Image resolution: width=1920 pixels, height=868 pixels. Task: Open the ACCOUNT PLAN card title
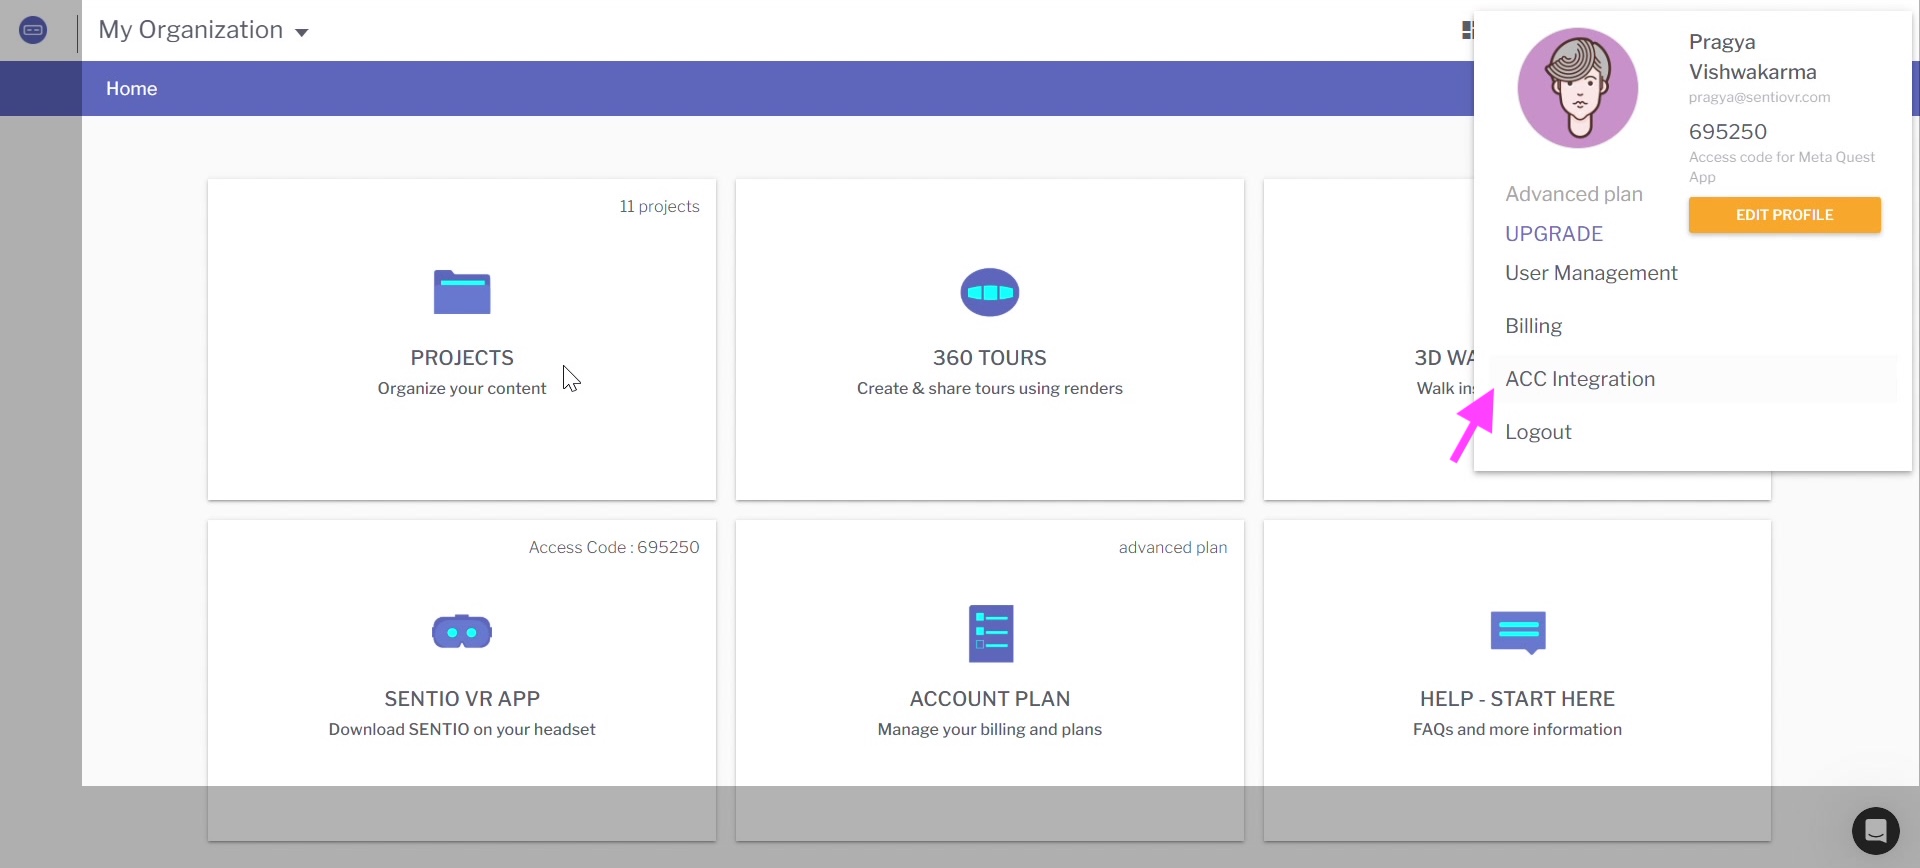(x=990, y=699)
